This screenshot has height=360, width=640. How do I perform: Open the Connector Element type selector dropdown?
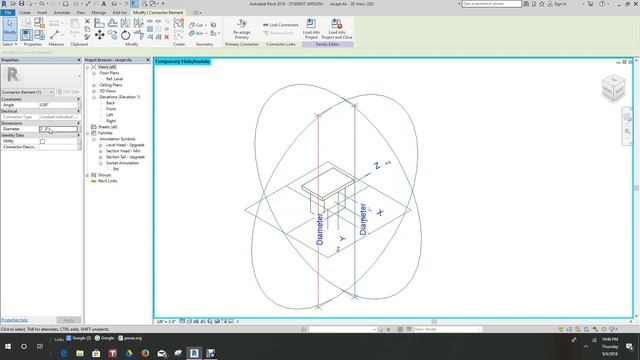point(27,92)
